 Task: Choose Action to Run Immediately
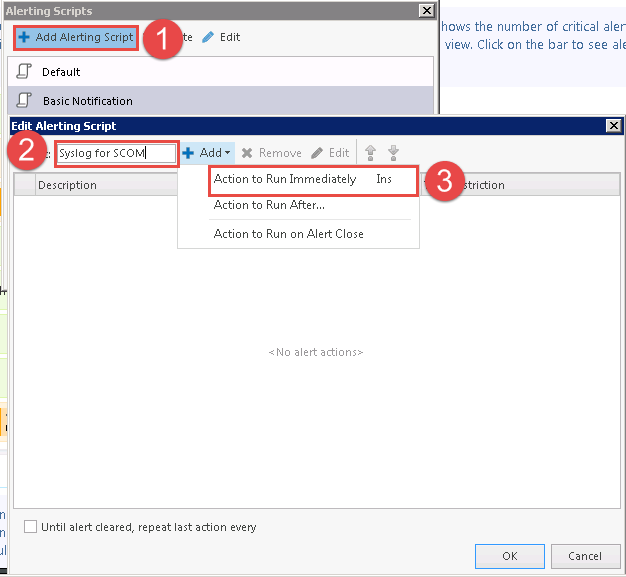tap(313, 179)
